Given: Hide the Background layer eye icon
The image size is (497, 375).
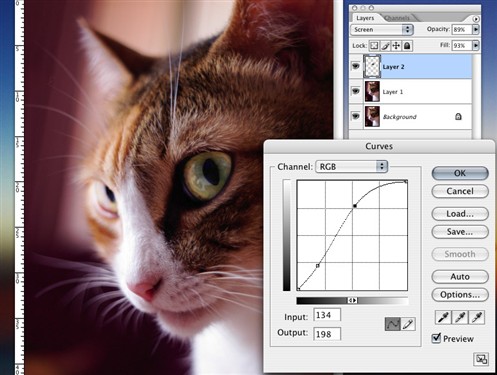Looking at the screenshot, I should pos(356,116).
